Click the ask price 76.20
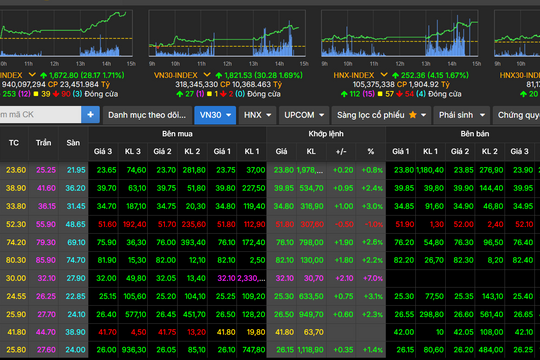This screenshot has height=360, width=540. tap(404, 242)
